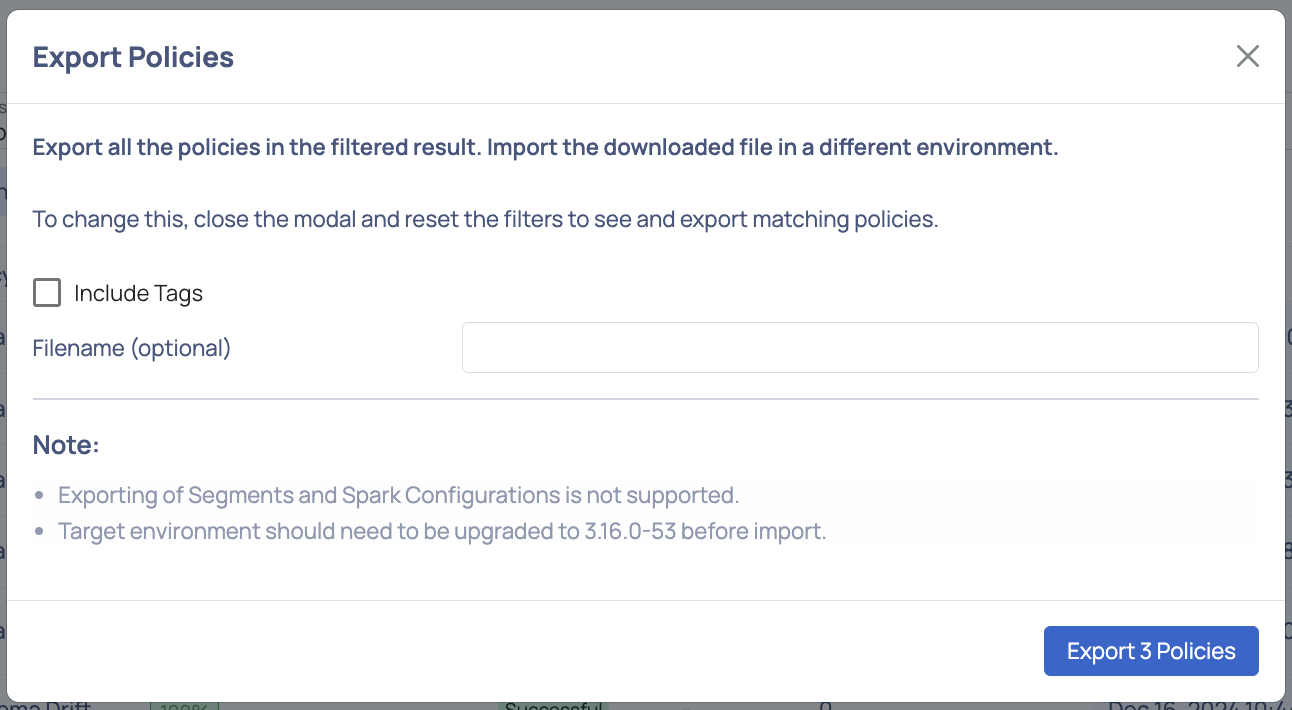Viewport: 1292px width, 710px height.
Task: Click the bold export description sentence
Action: [545, 148]
